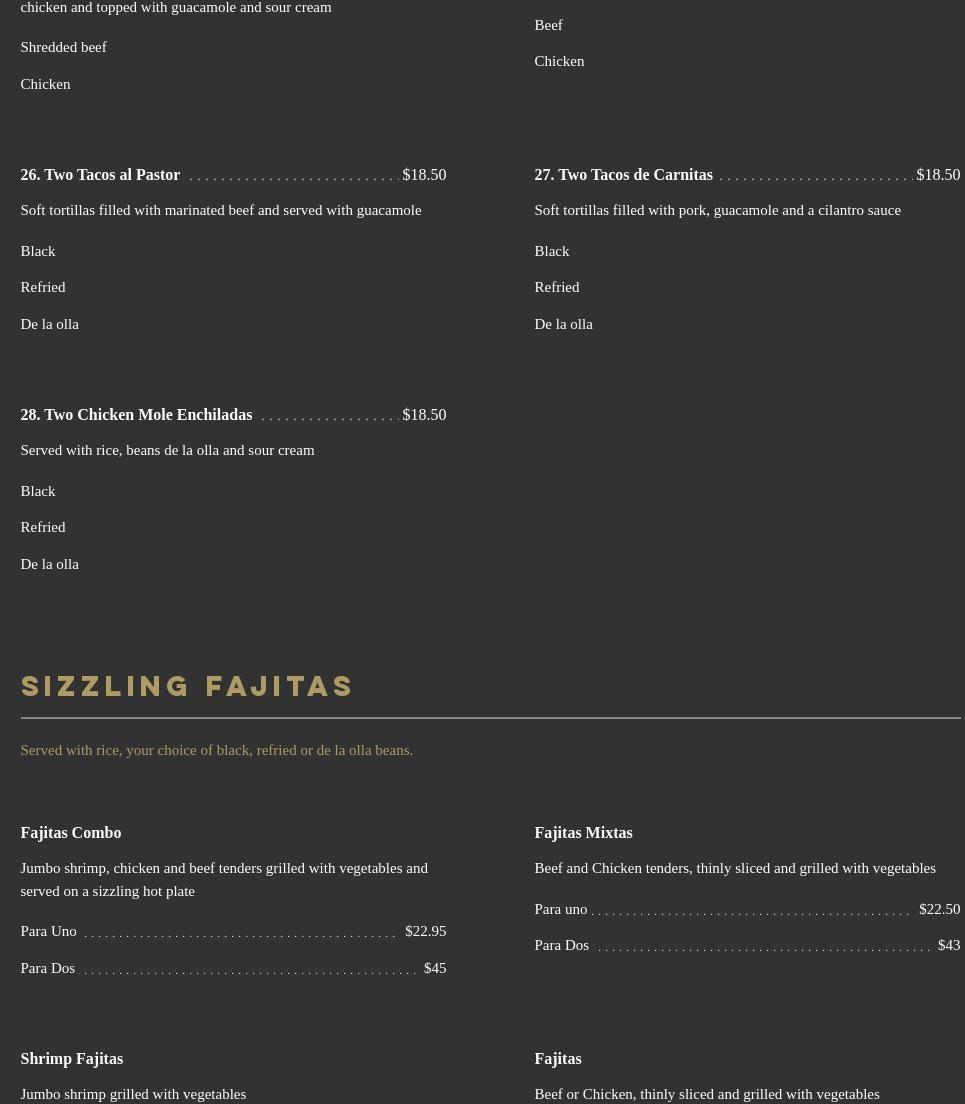Click the $45 Fajitas Combo price

click(435, 968)
